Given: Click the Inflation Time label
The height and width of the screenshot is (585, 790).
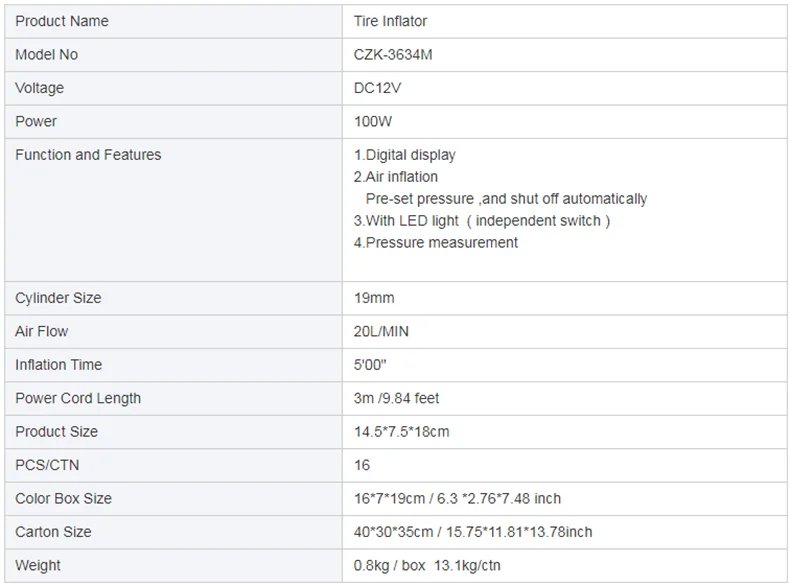Looking at the screenshot, I should click(58, 365).
